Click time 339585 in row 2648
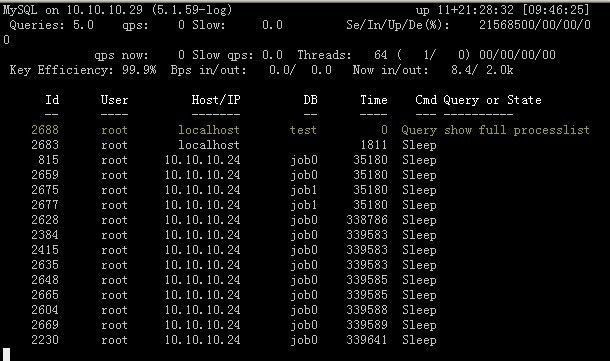Viewport: 610px width, 361px height. point(367,280)
